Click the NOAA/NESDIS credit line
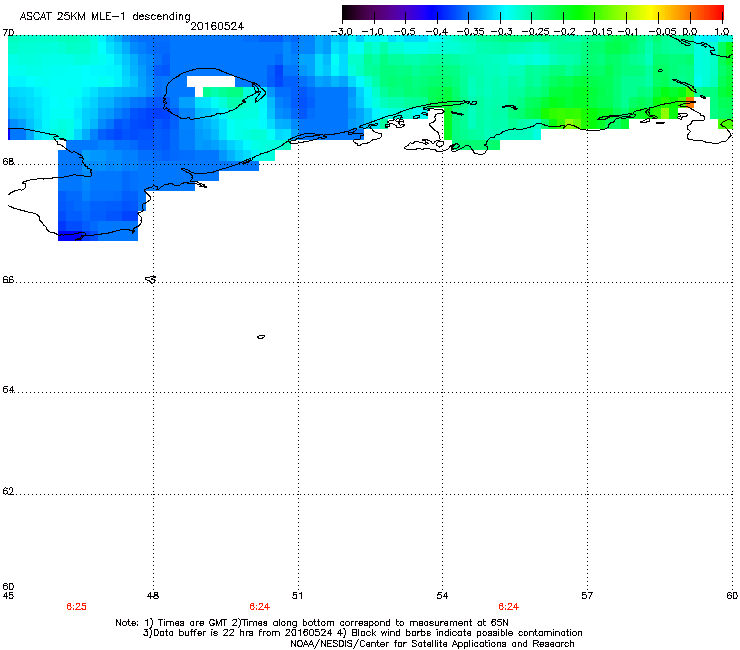The width and height of the screenshot is (740, 650). 432,644
